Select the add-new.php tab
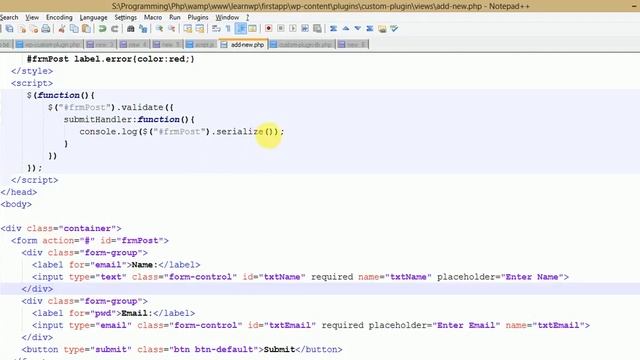 tap(243, 44)
